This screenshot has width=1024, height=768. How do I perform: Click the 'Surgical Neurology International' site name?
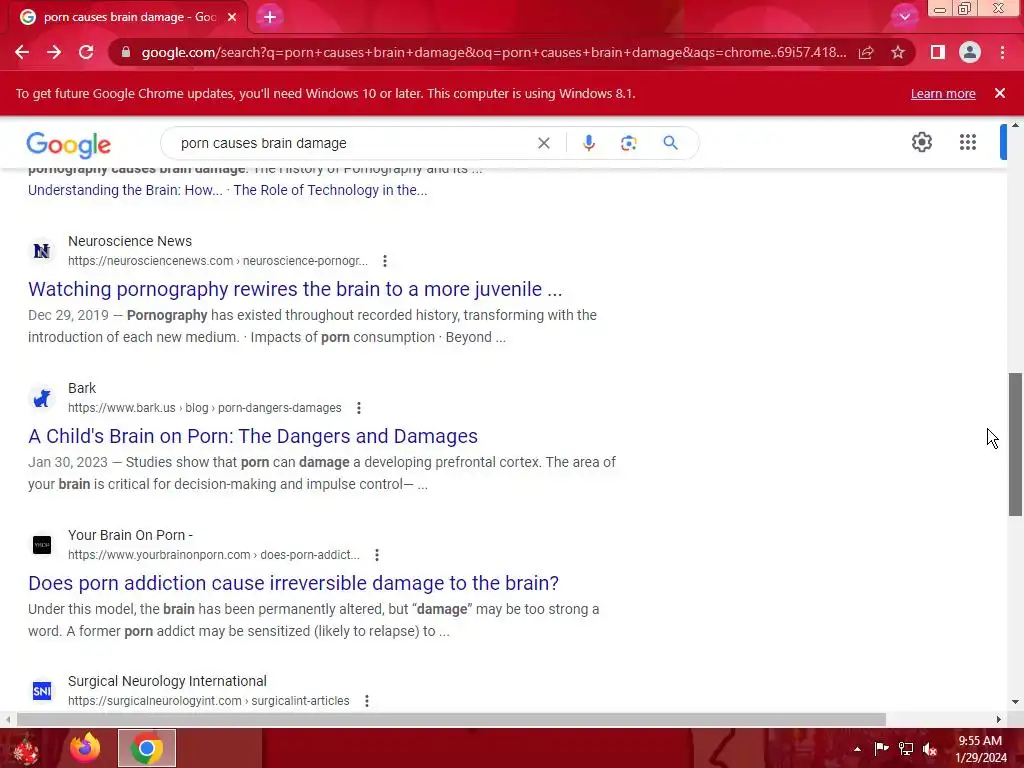point(167,681)
